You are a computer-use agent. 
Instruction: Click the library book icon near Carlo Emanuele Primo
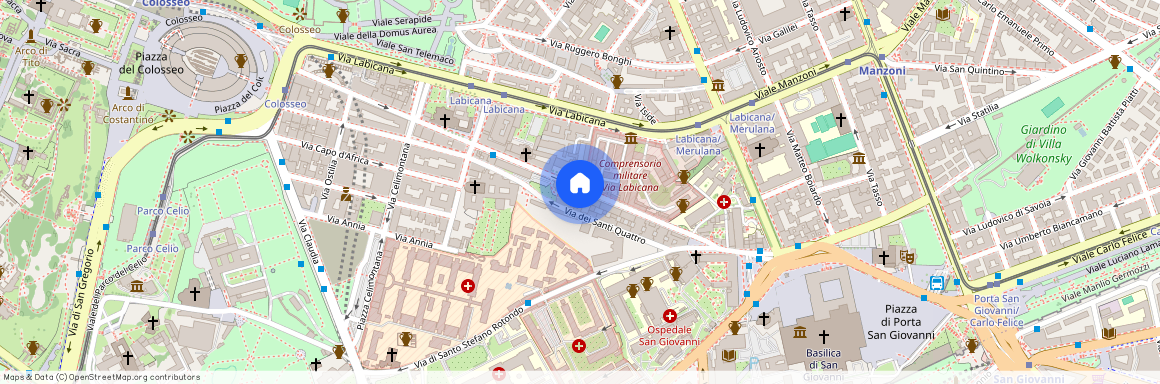point(942,14)
